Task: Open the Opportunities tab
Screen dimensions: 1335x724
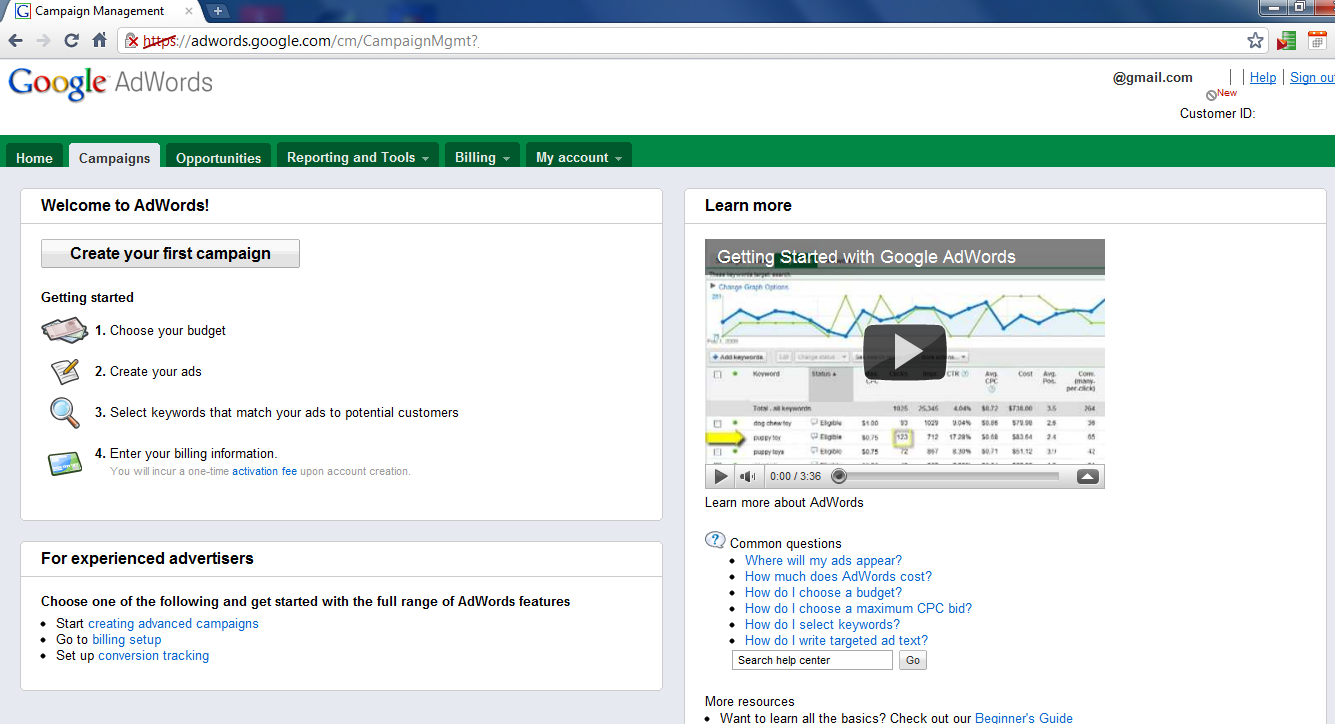Action: [218, 157]
